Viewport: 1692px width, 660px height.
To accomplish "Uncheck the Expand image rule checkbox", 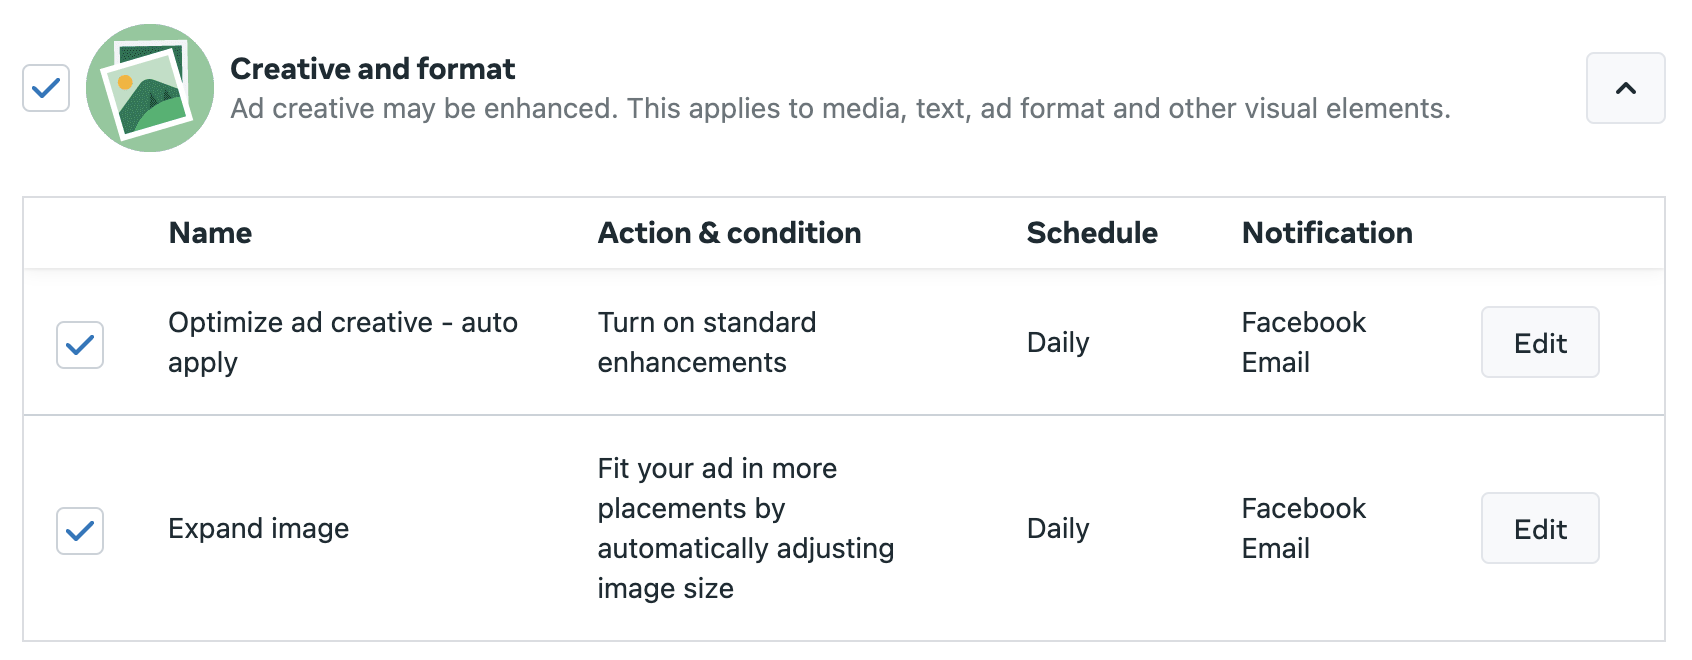I will coord(79,530).
